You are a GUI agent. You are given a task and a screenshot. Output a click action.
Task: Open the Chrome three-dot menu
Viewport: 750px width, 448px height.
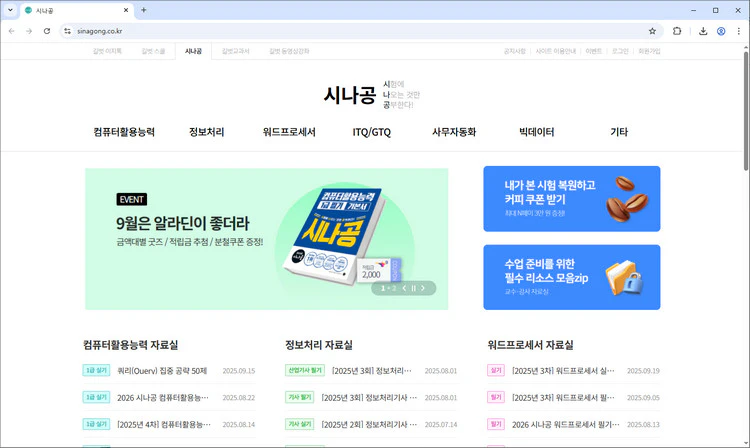738,31
